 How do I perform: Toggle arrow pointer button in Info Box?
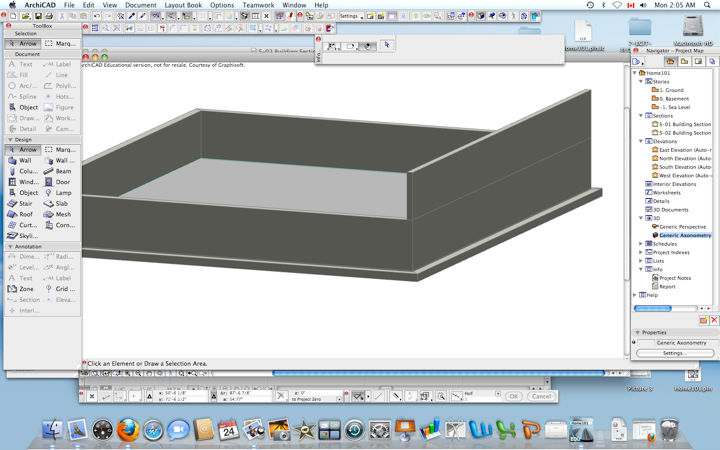[387, 45]
